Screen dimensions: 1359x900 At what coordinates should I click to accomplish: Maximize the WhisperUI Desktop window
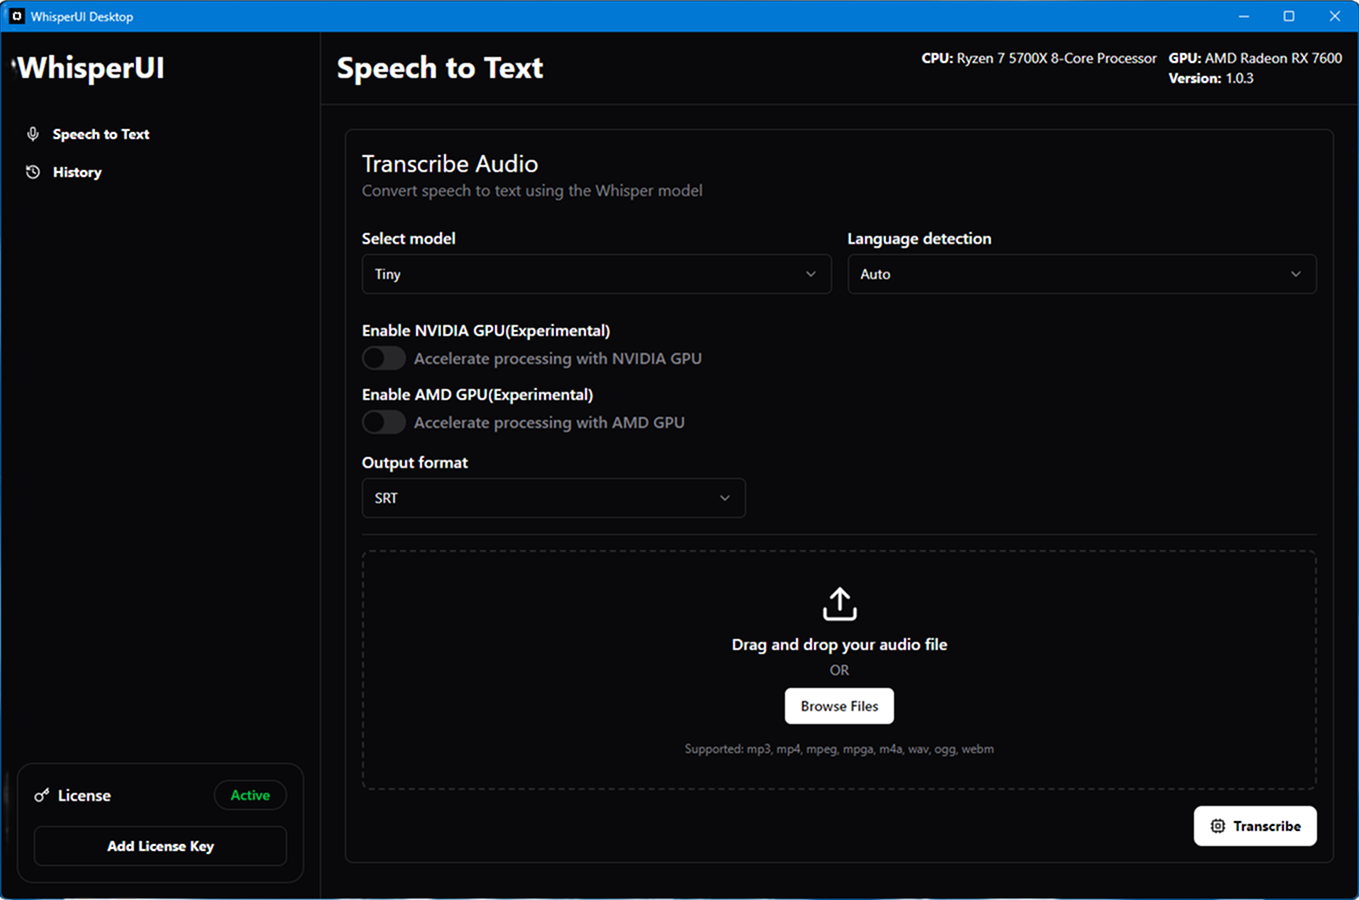(x=1289, y=16)
